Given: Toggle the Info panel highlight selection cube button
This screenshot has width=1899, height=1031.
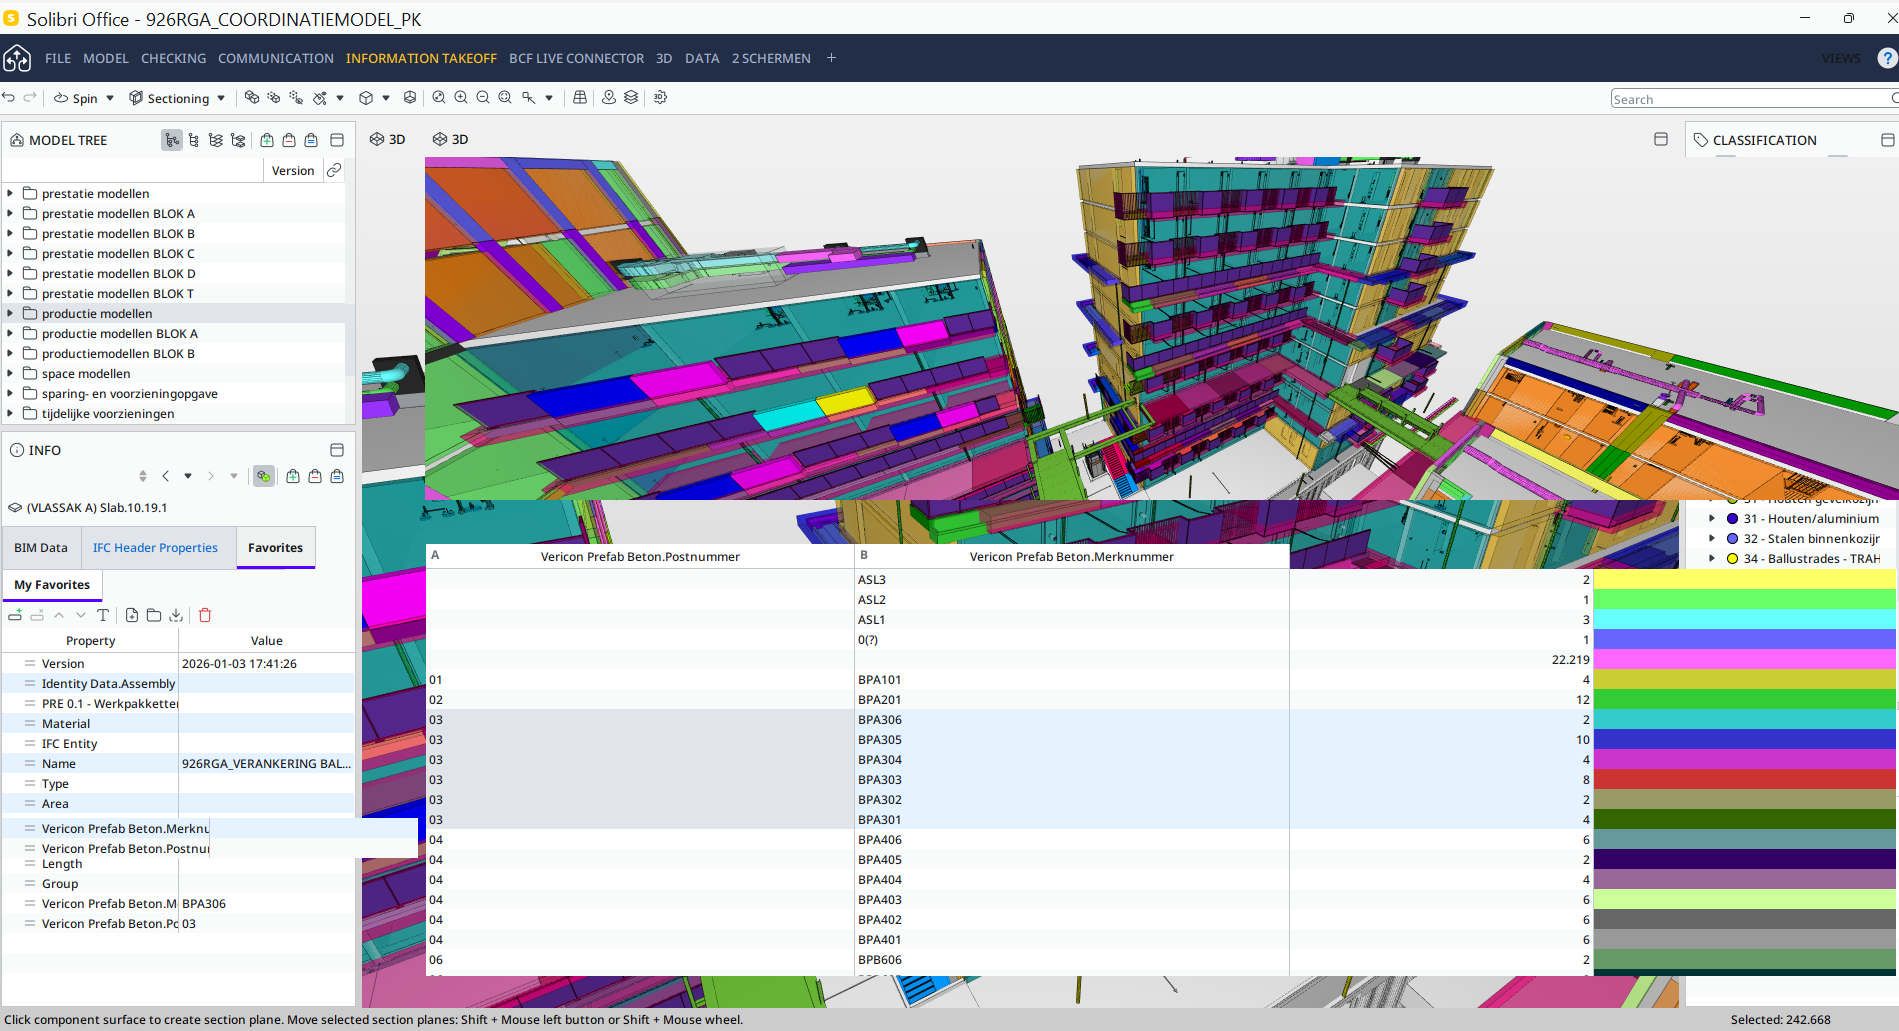Looking at the screenshot, I should tap(263, 477).
